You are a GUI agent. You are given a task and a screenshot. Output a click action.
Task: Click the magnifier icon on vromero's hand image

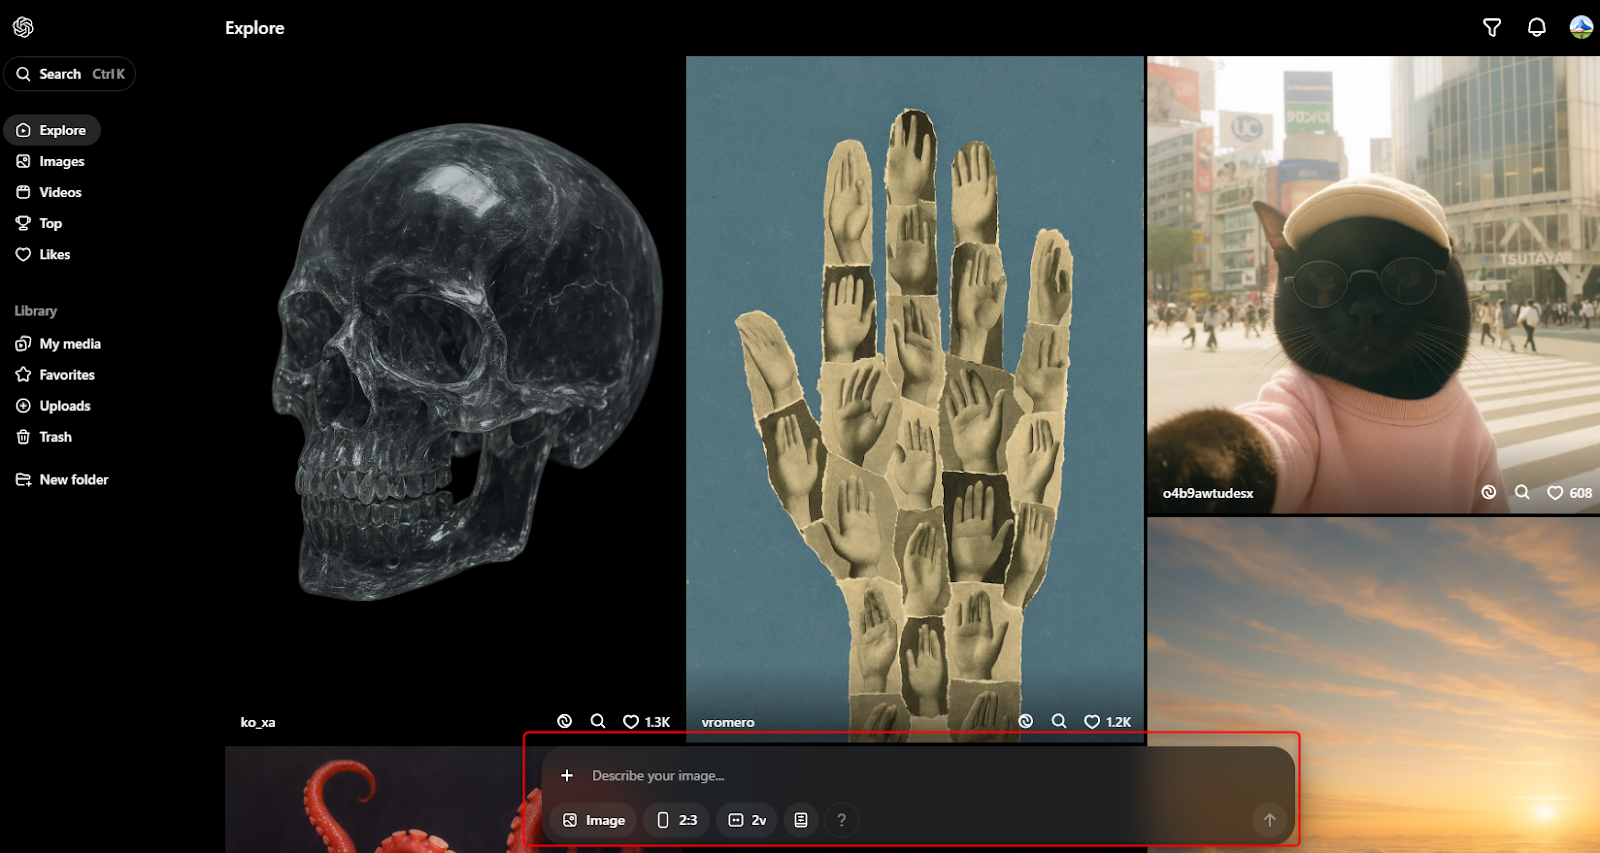(1059, 721)
